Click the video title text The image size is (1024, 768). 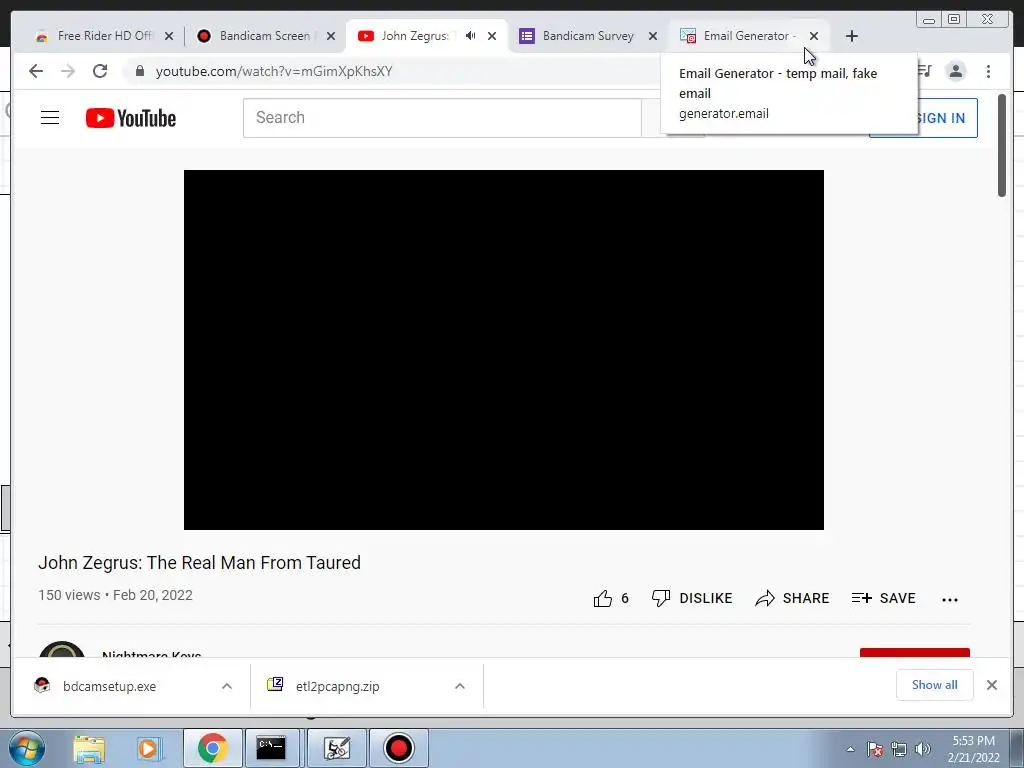(199, 562)
